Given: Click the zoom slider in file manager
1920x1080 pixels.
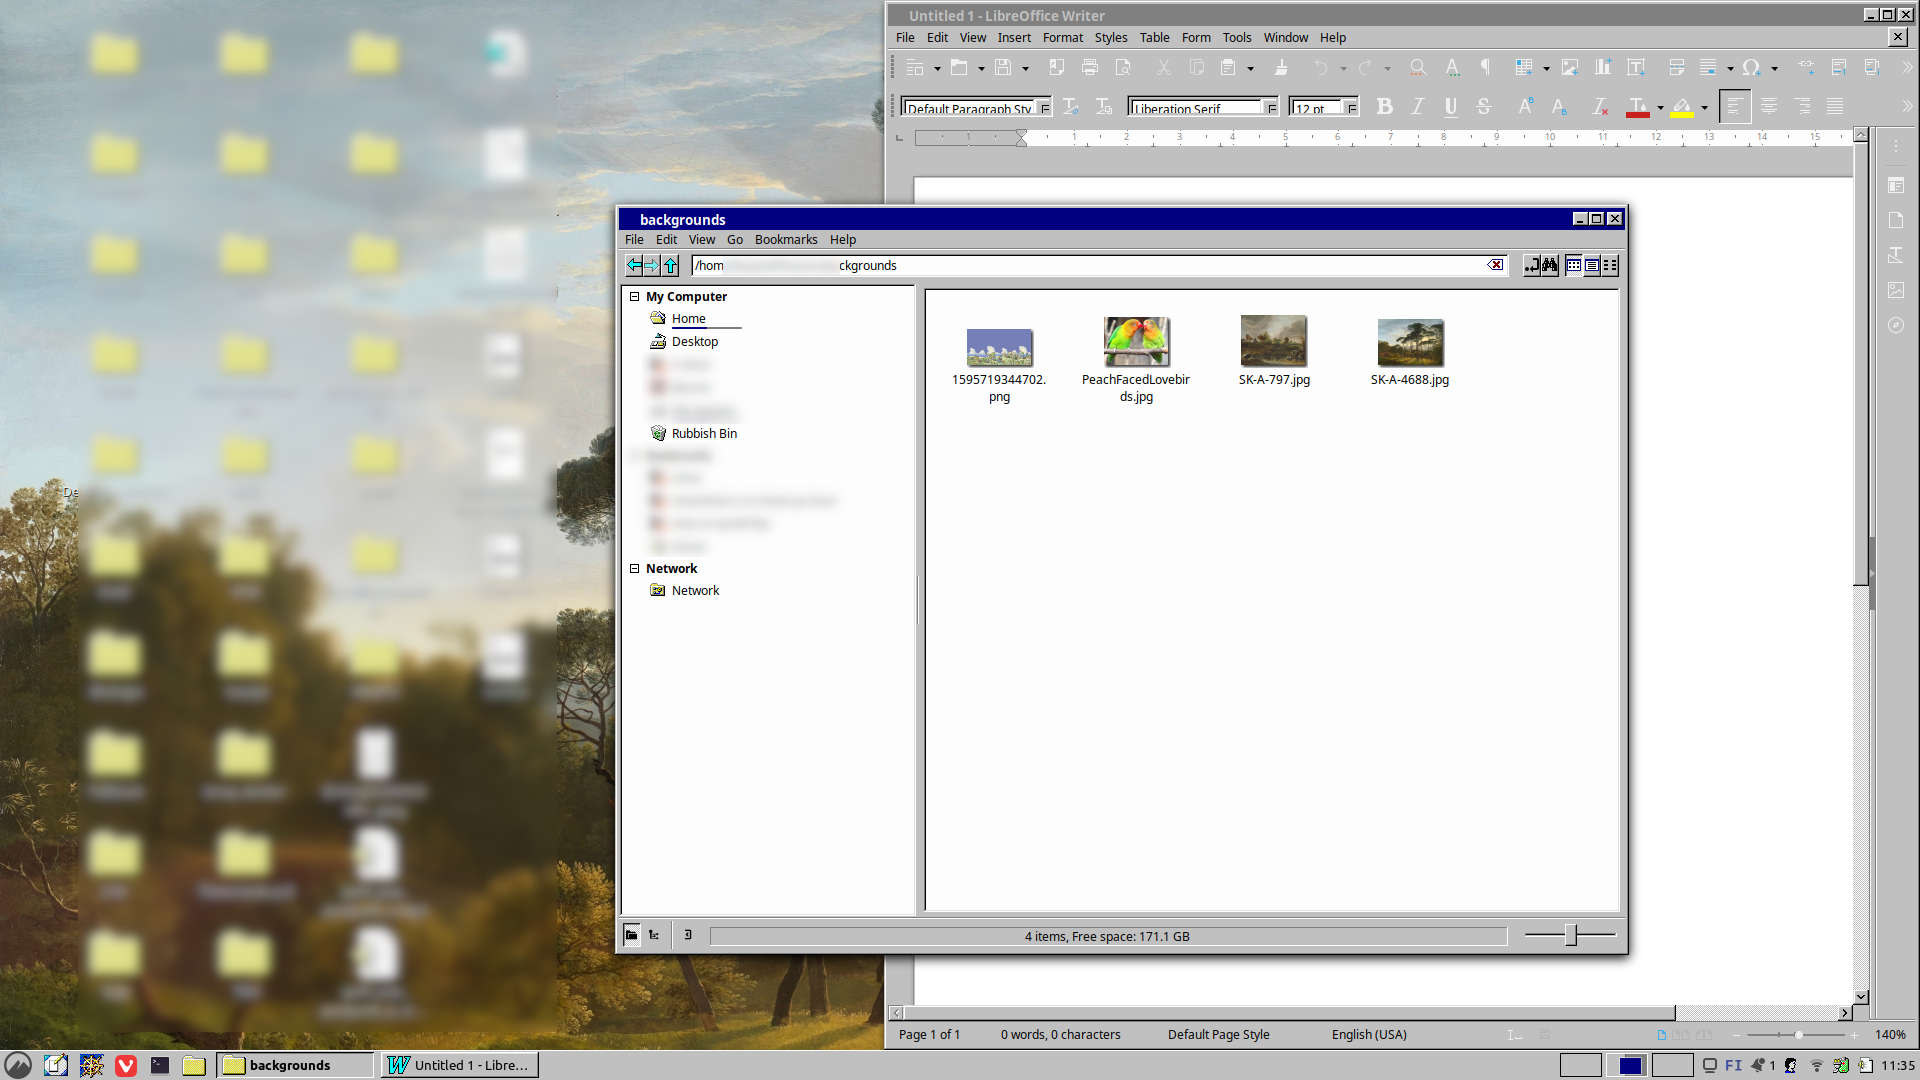Looking at the screenshot, I should pos(1571,935).
